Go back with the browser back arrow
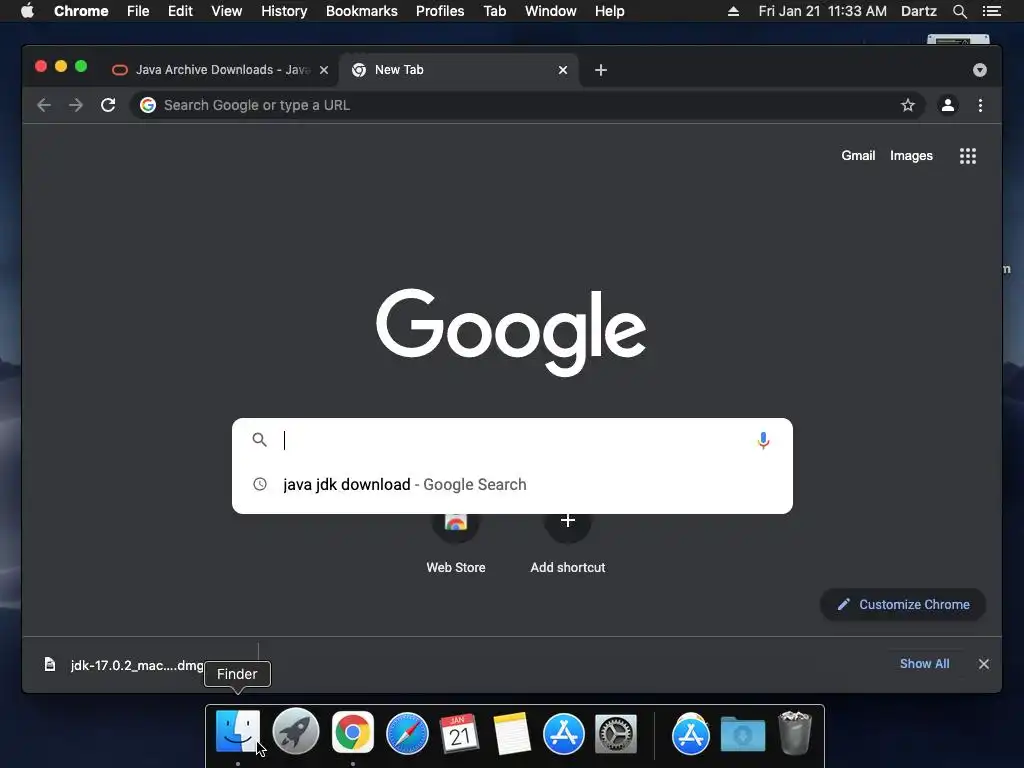 pos(44,105)
